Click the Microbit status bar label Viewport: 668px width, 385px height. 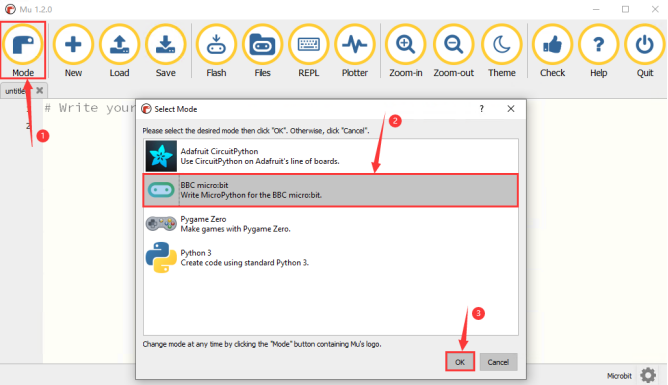click(619, 376)
